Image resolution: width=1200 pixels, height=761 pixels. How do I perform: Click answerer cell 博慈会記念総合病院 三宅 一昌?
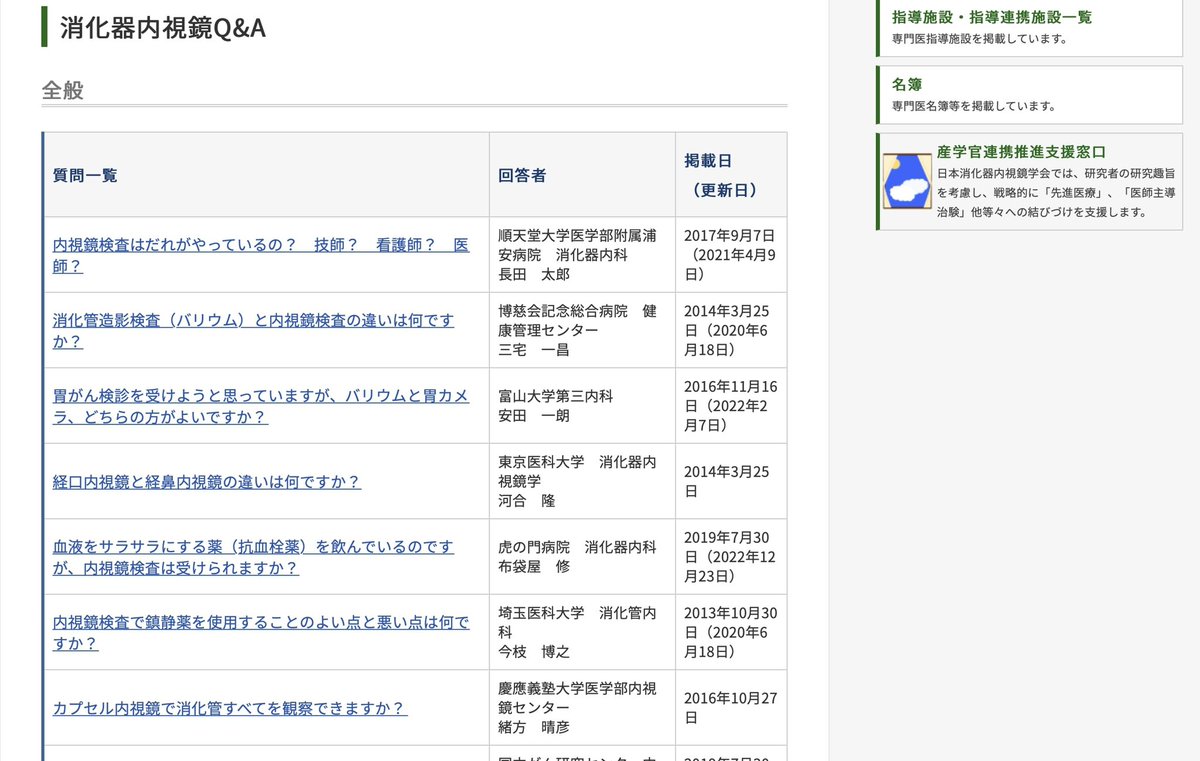pos(582,330)
